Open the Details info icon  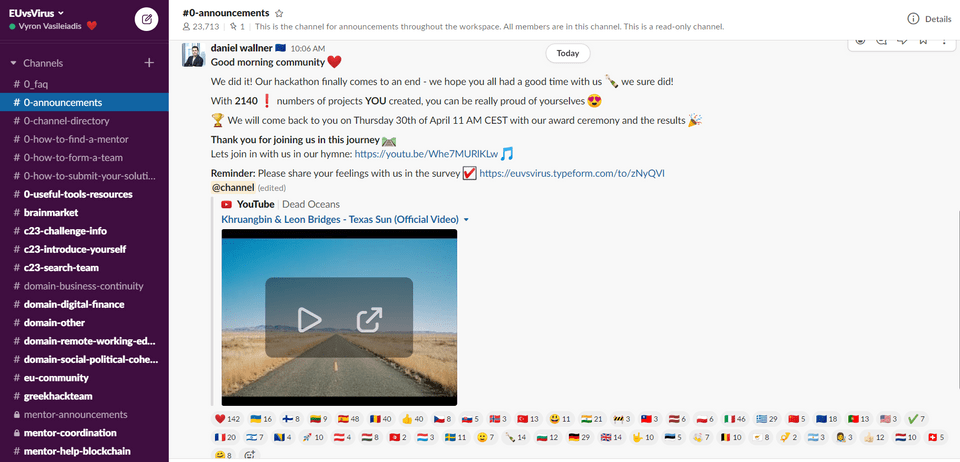tap(913, 19)
